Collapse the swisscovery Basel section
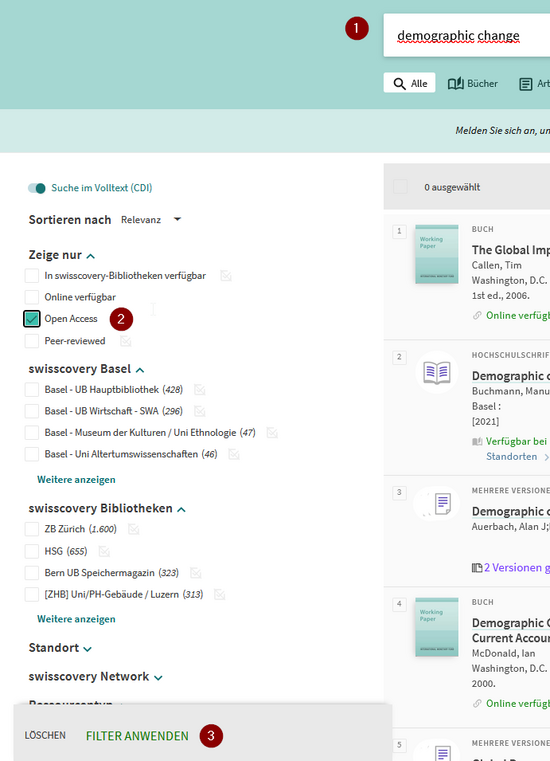The height and width of the screenshot is (761, 550). 140,370
